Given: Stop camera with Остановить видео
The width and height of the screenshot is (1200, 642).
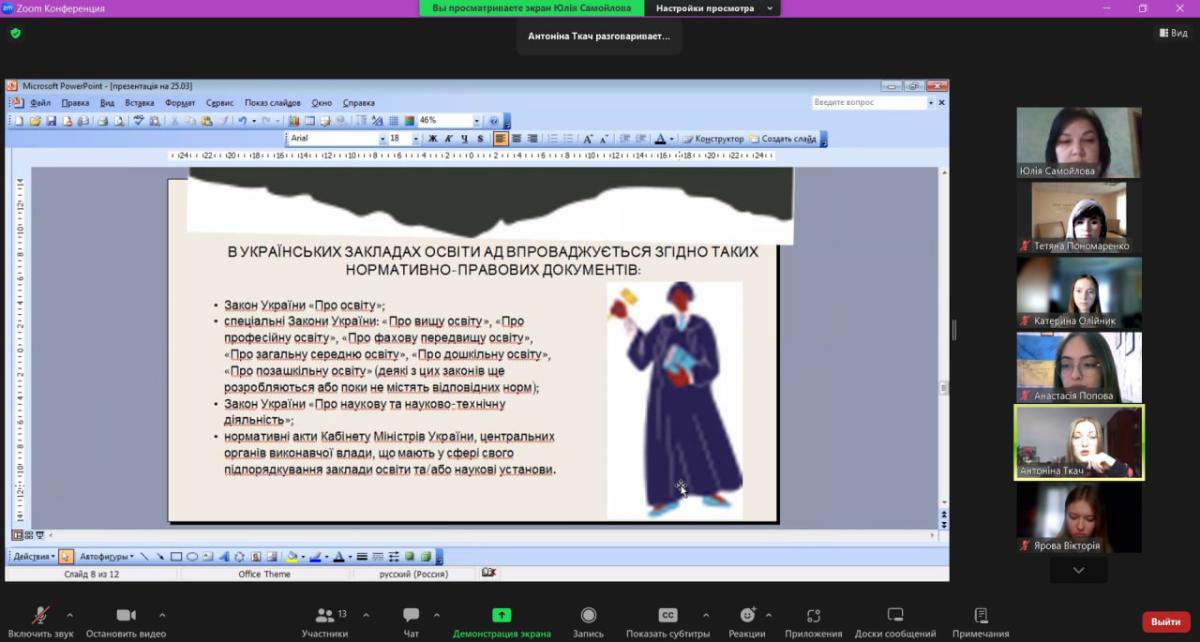Looking at the screenshot, I should pyautogui.click(x=125, y=616).
